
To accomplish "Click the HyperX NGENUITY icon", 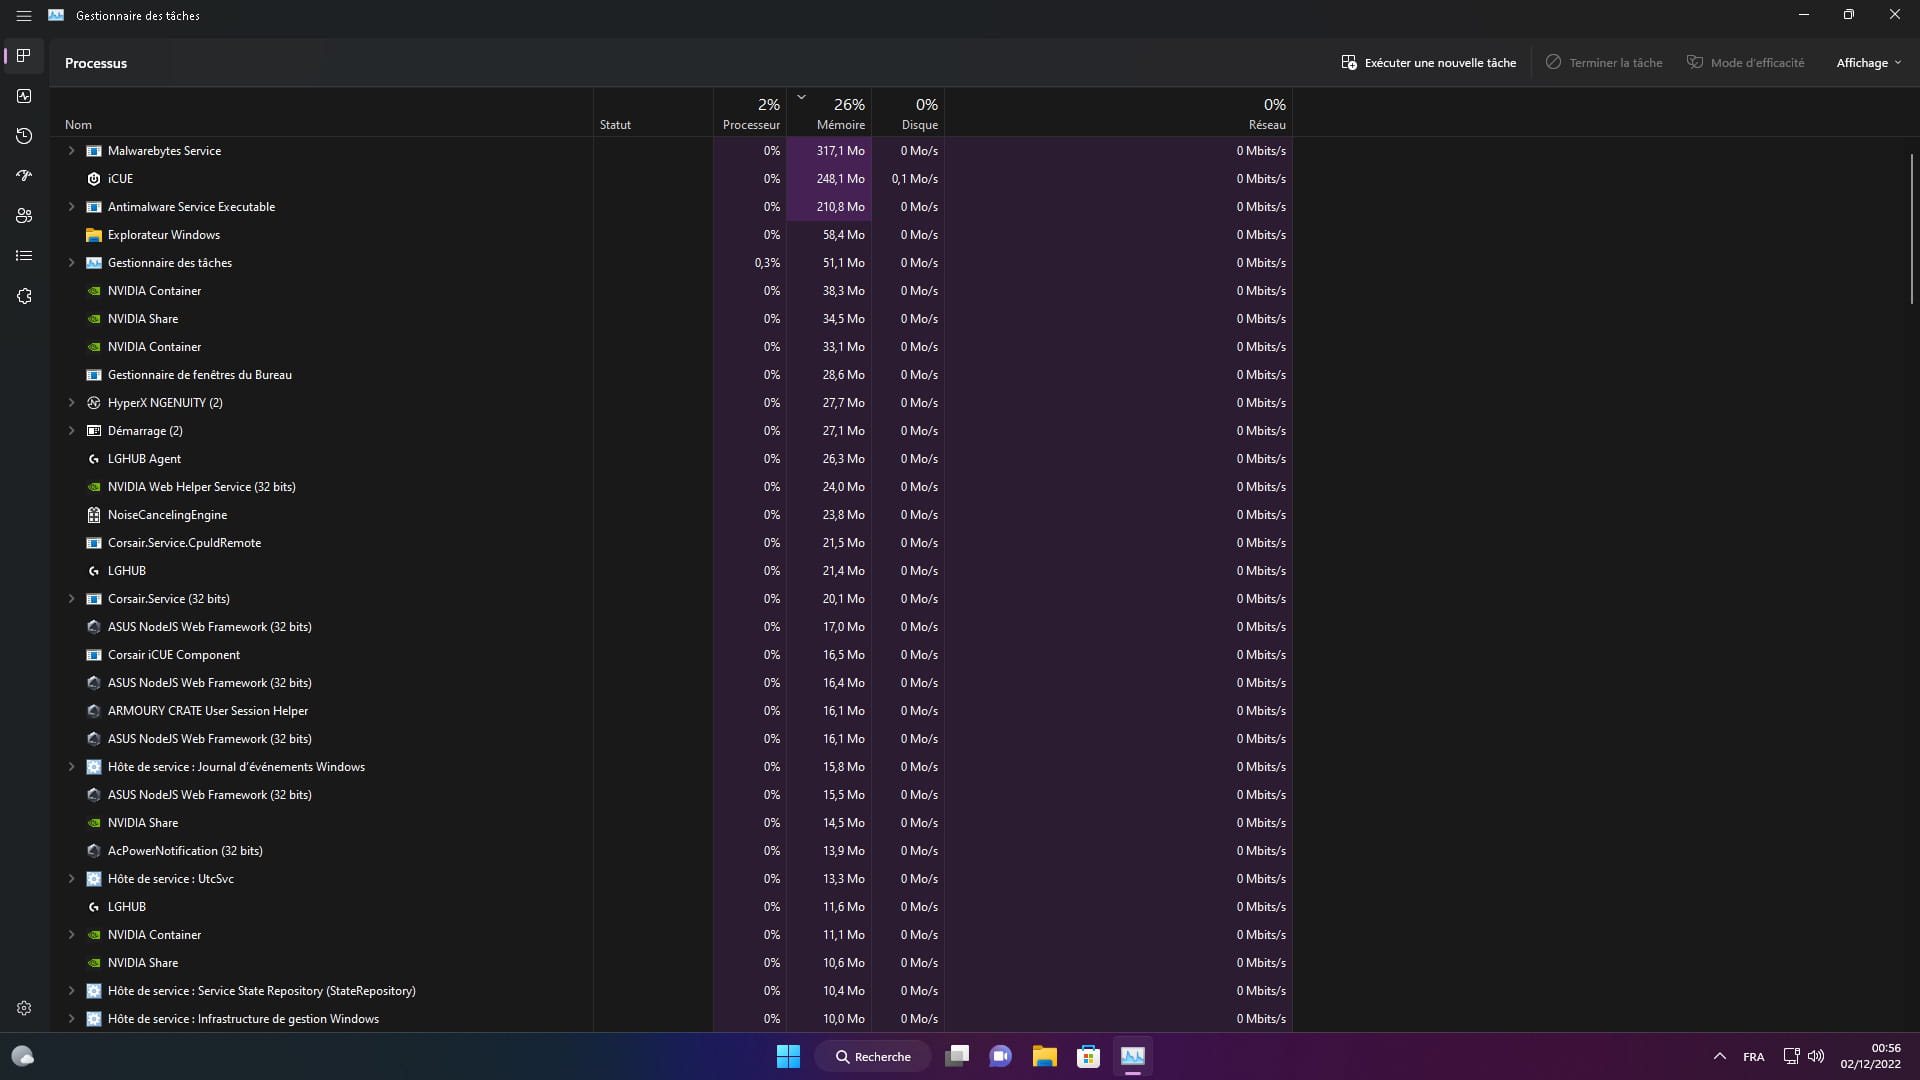I will point(94,403).
